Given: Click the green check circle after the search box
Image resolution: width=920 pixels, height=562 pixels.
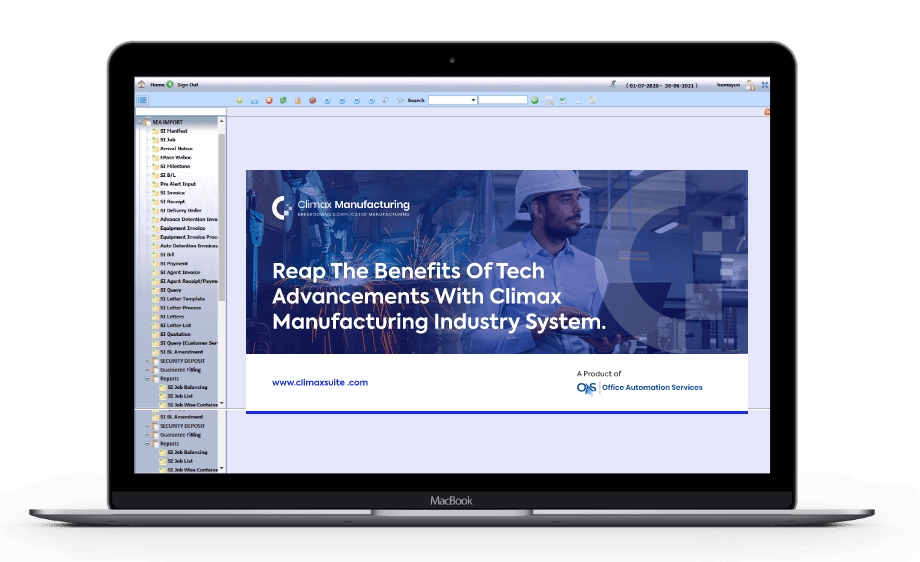Looking at the screenshot, I should (535, 100).
